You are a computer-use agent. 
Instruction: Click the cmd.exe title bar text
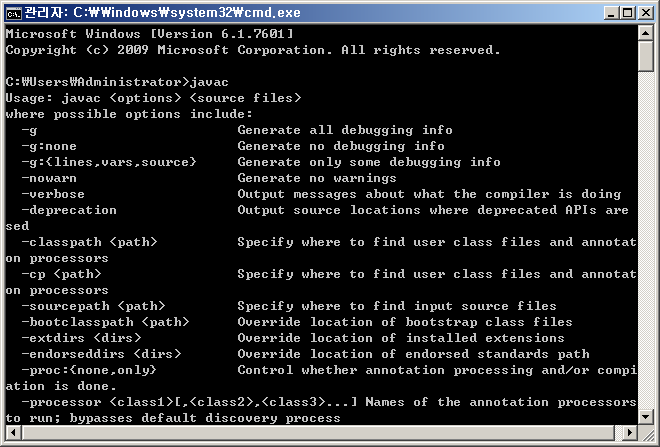pyautogui.click(x=162, y=13)
